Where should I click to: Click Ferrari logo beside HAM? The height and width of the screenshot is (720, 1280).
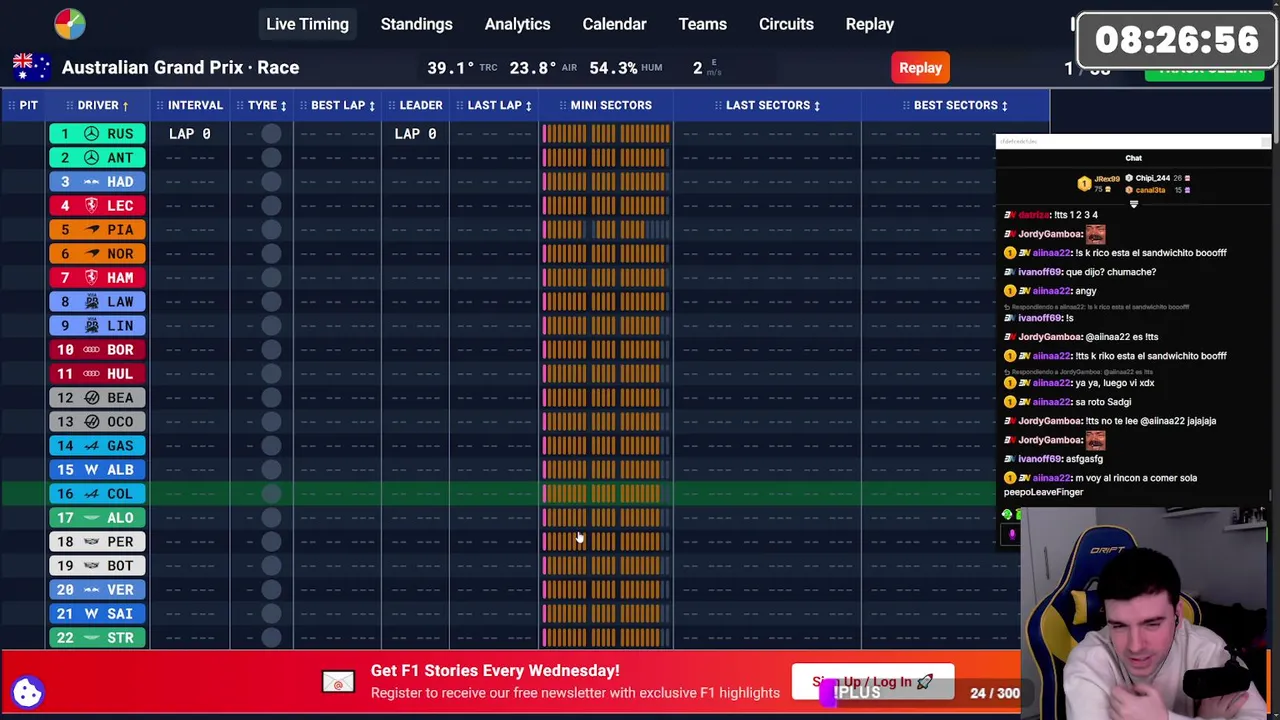pos(92,278)
